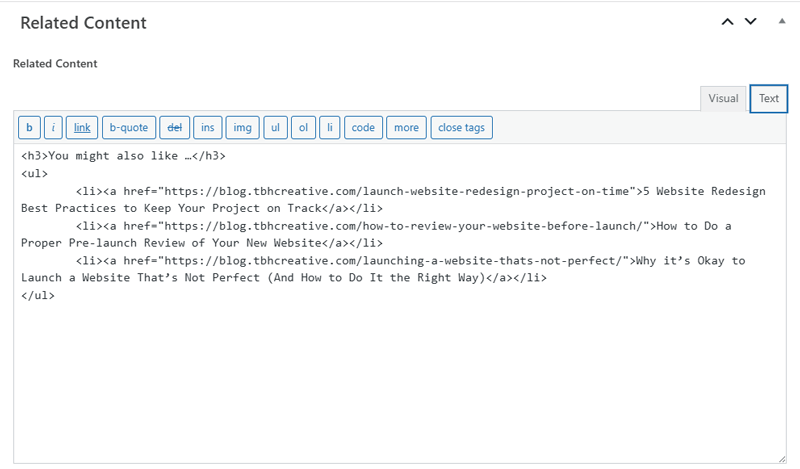This screenshot has width=800, height=469.
Task: Collapse the Related Content panel
Action: [x=782, y=22]
